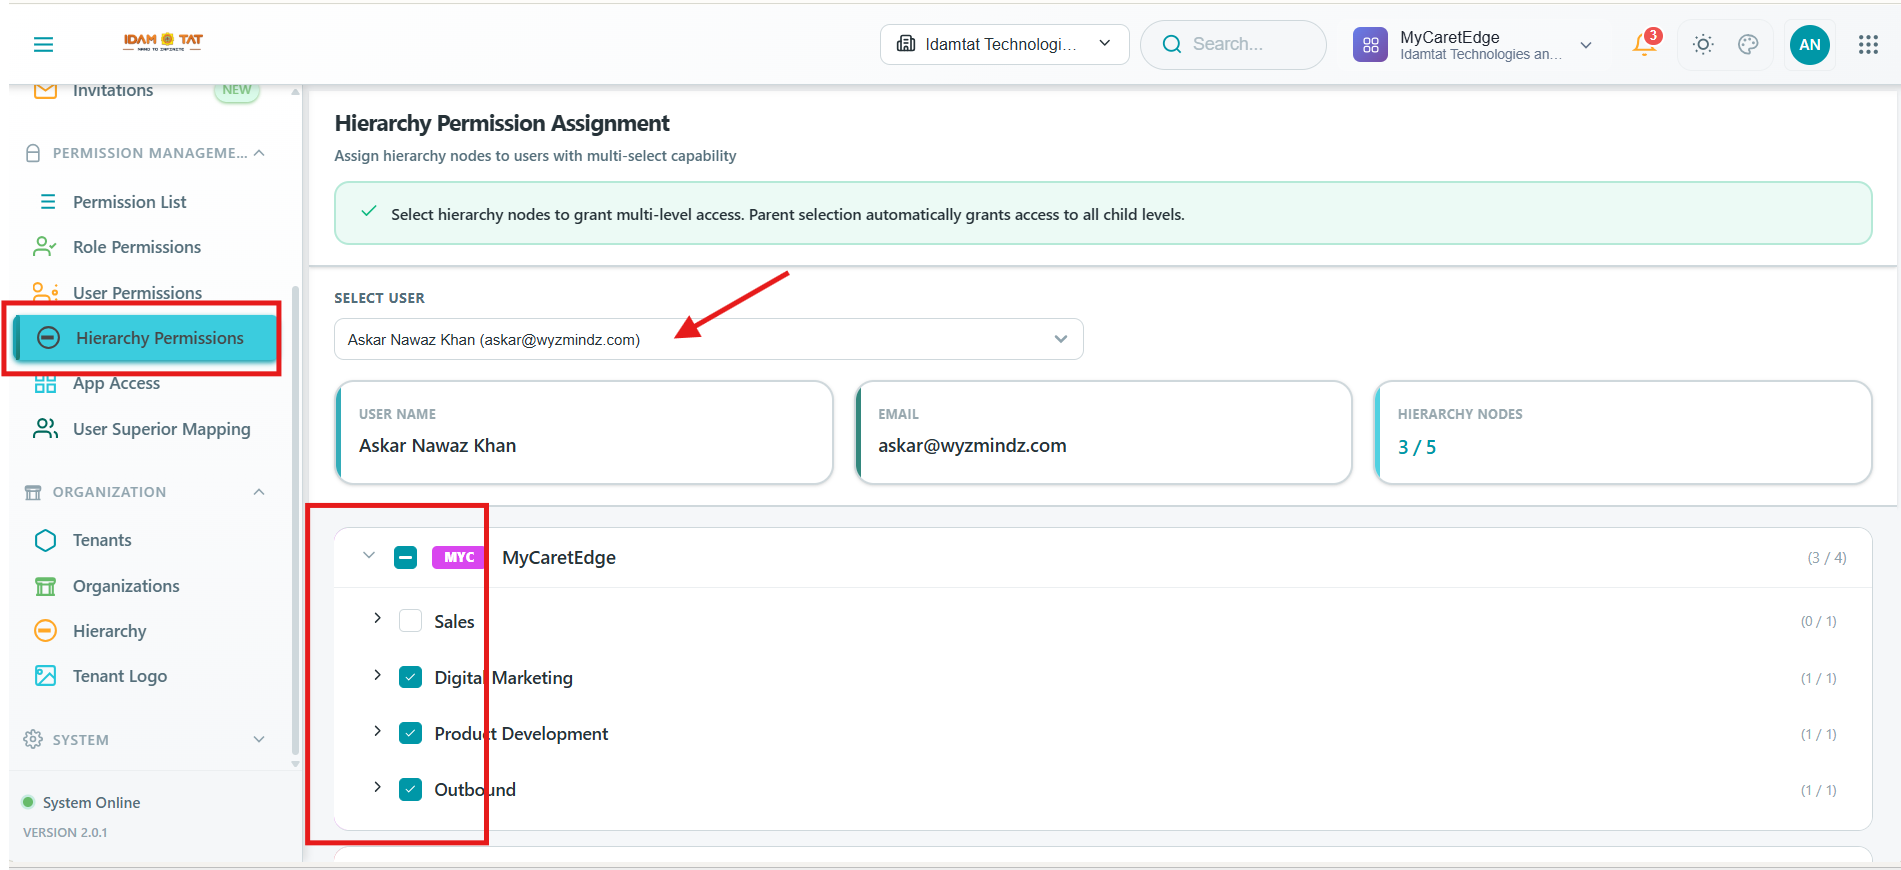Image resolution: width=1901 pixels, height=870 pixels.
Task: Click the search magnifier icon
Action: 1172,44
